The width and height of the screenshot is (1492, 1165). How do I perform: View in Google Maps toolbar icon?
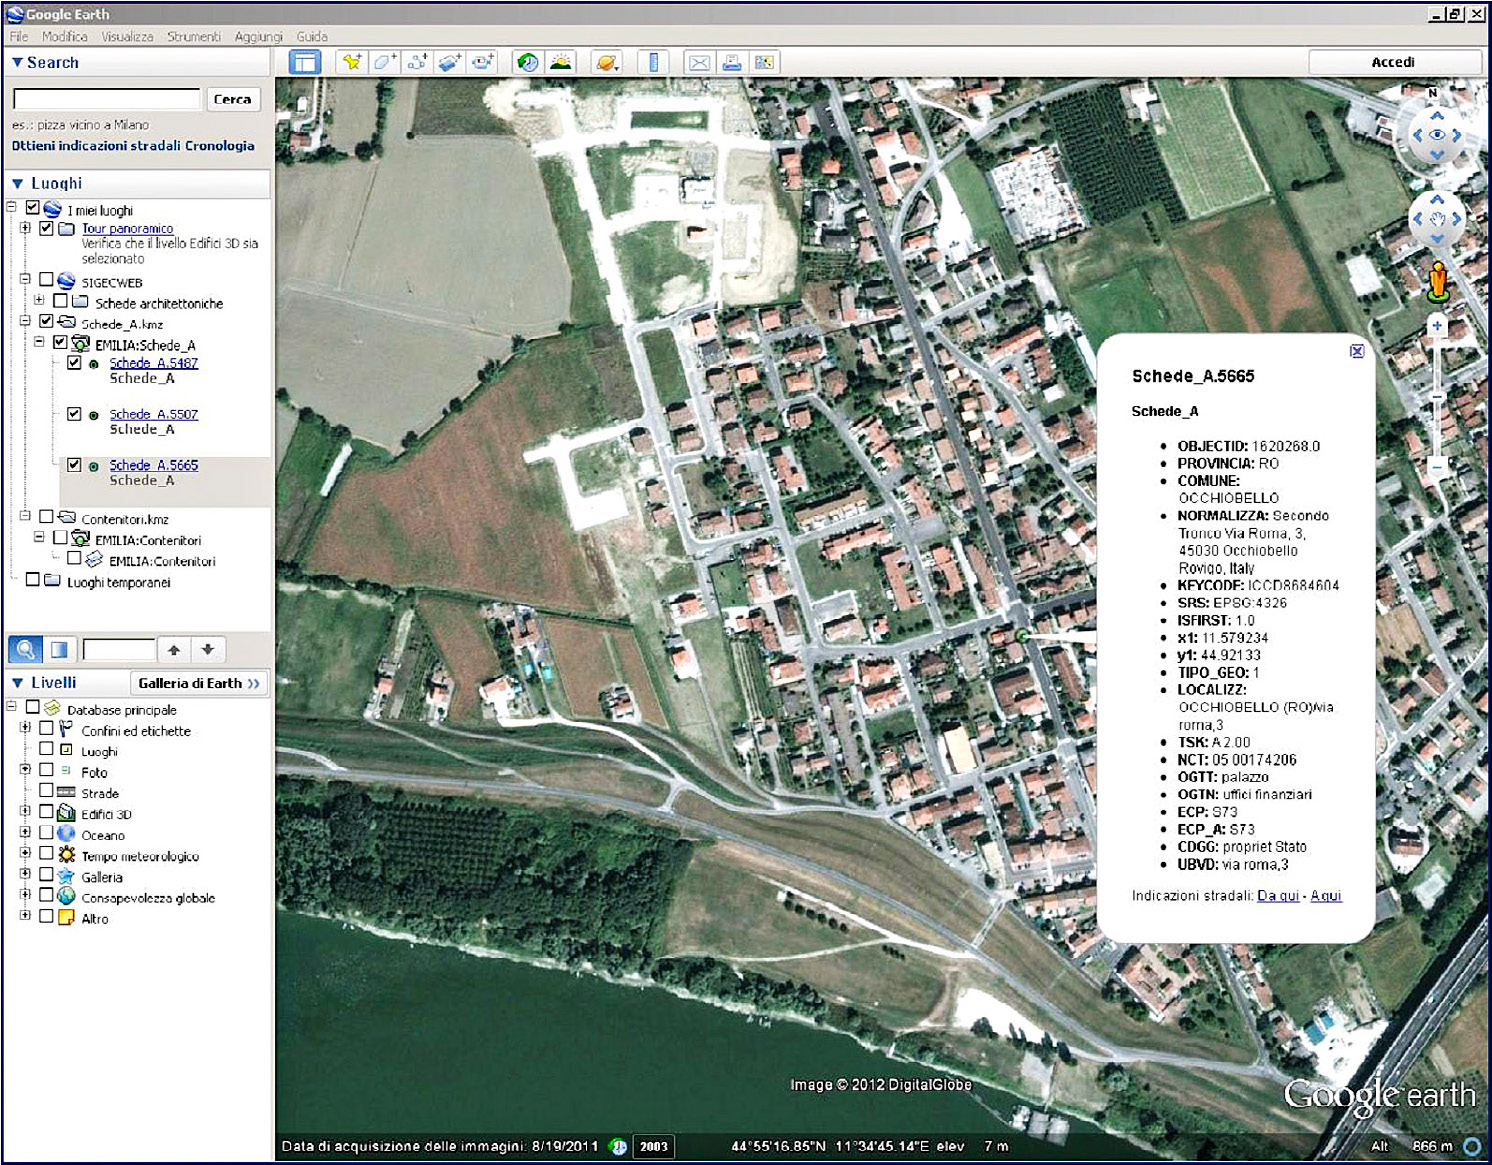pos(764,62)
